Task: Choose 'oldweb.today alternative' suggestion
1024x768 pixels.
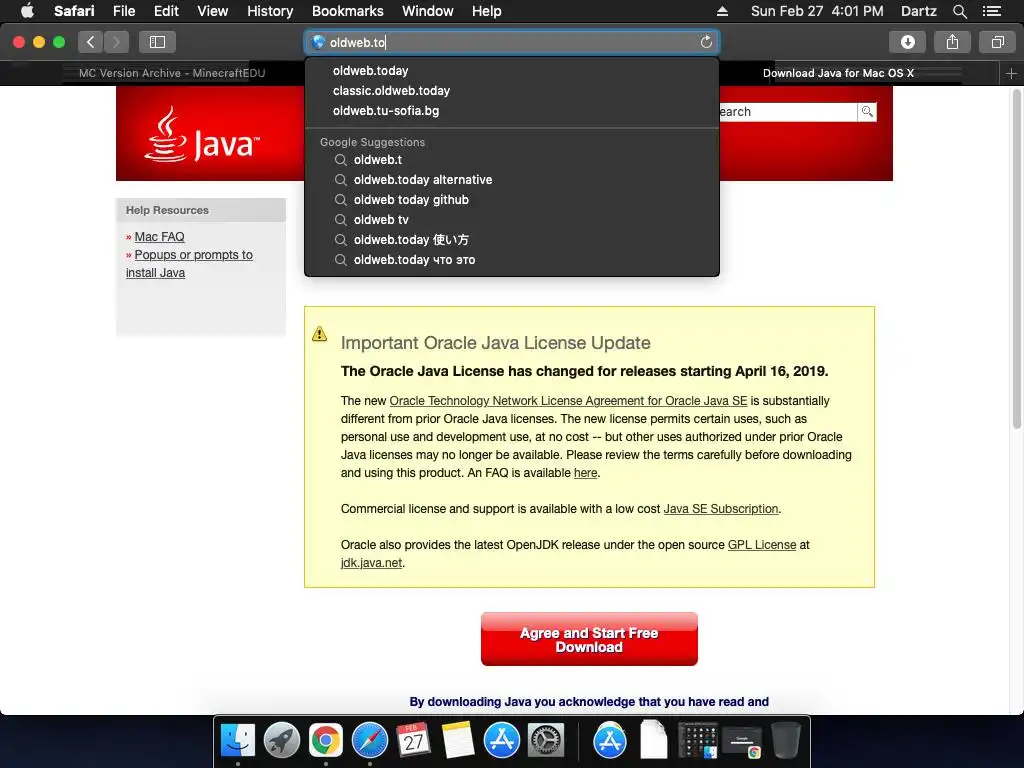Action: (x=512, y=180)
